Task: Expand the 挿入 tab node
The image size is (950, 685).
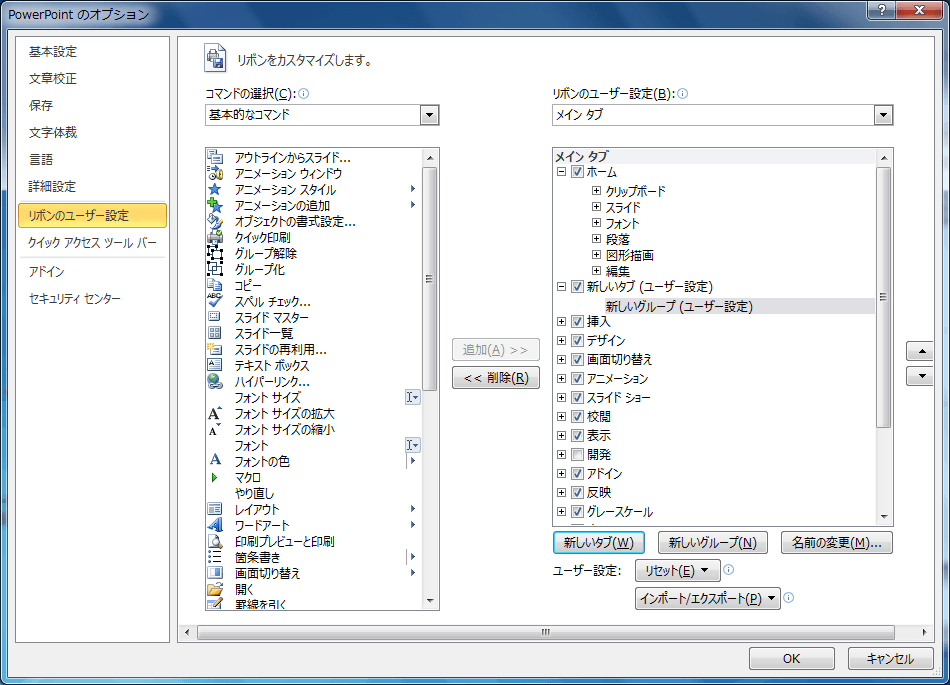Action: point(562,322)
